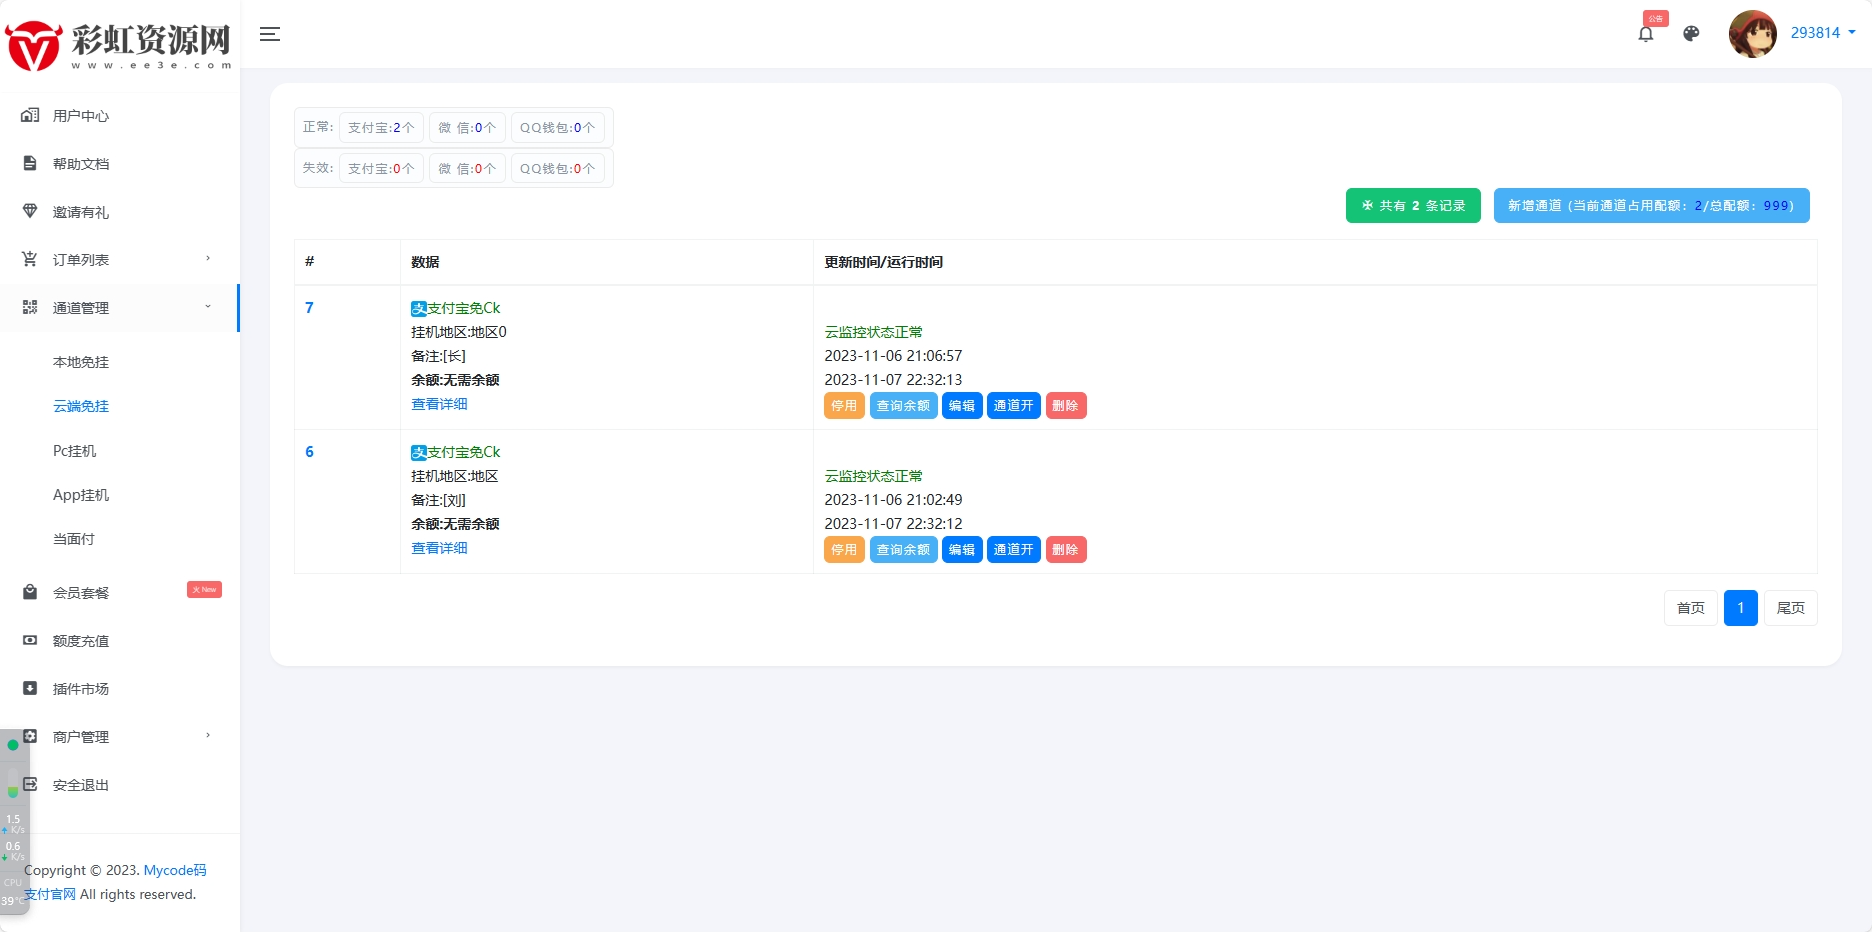Open the 293814 account dropdown
This screenshot has height=932, width=1872.
(x=1822, y=33)
